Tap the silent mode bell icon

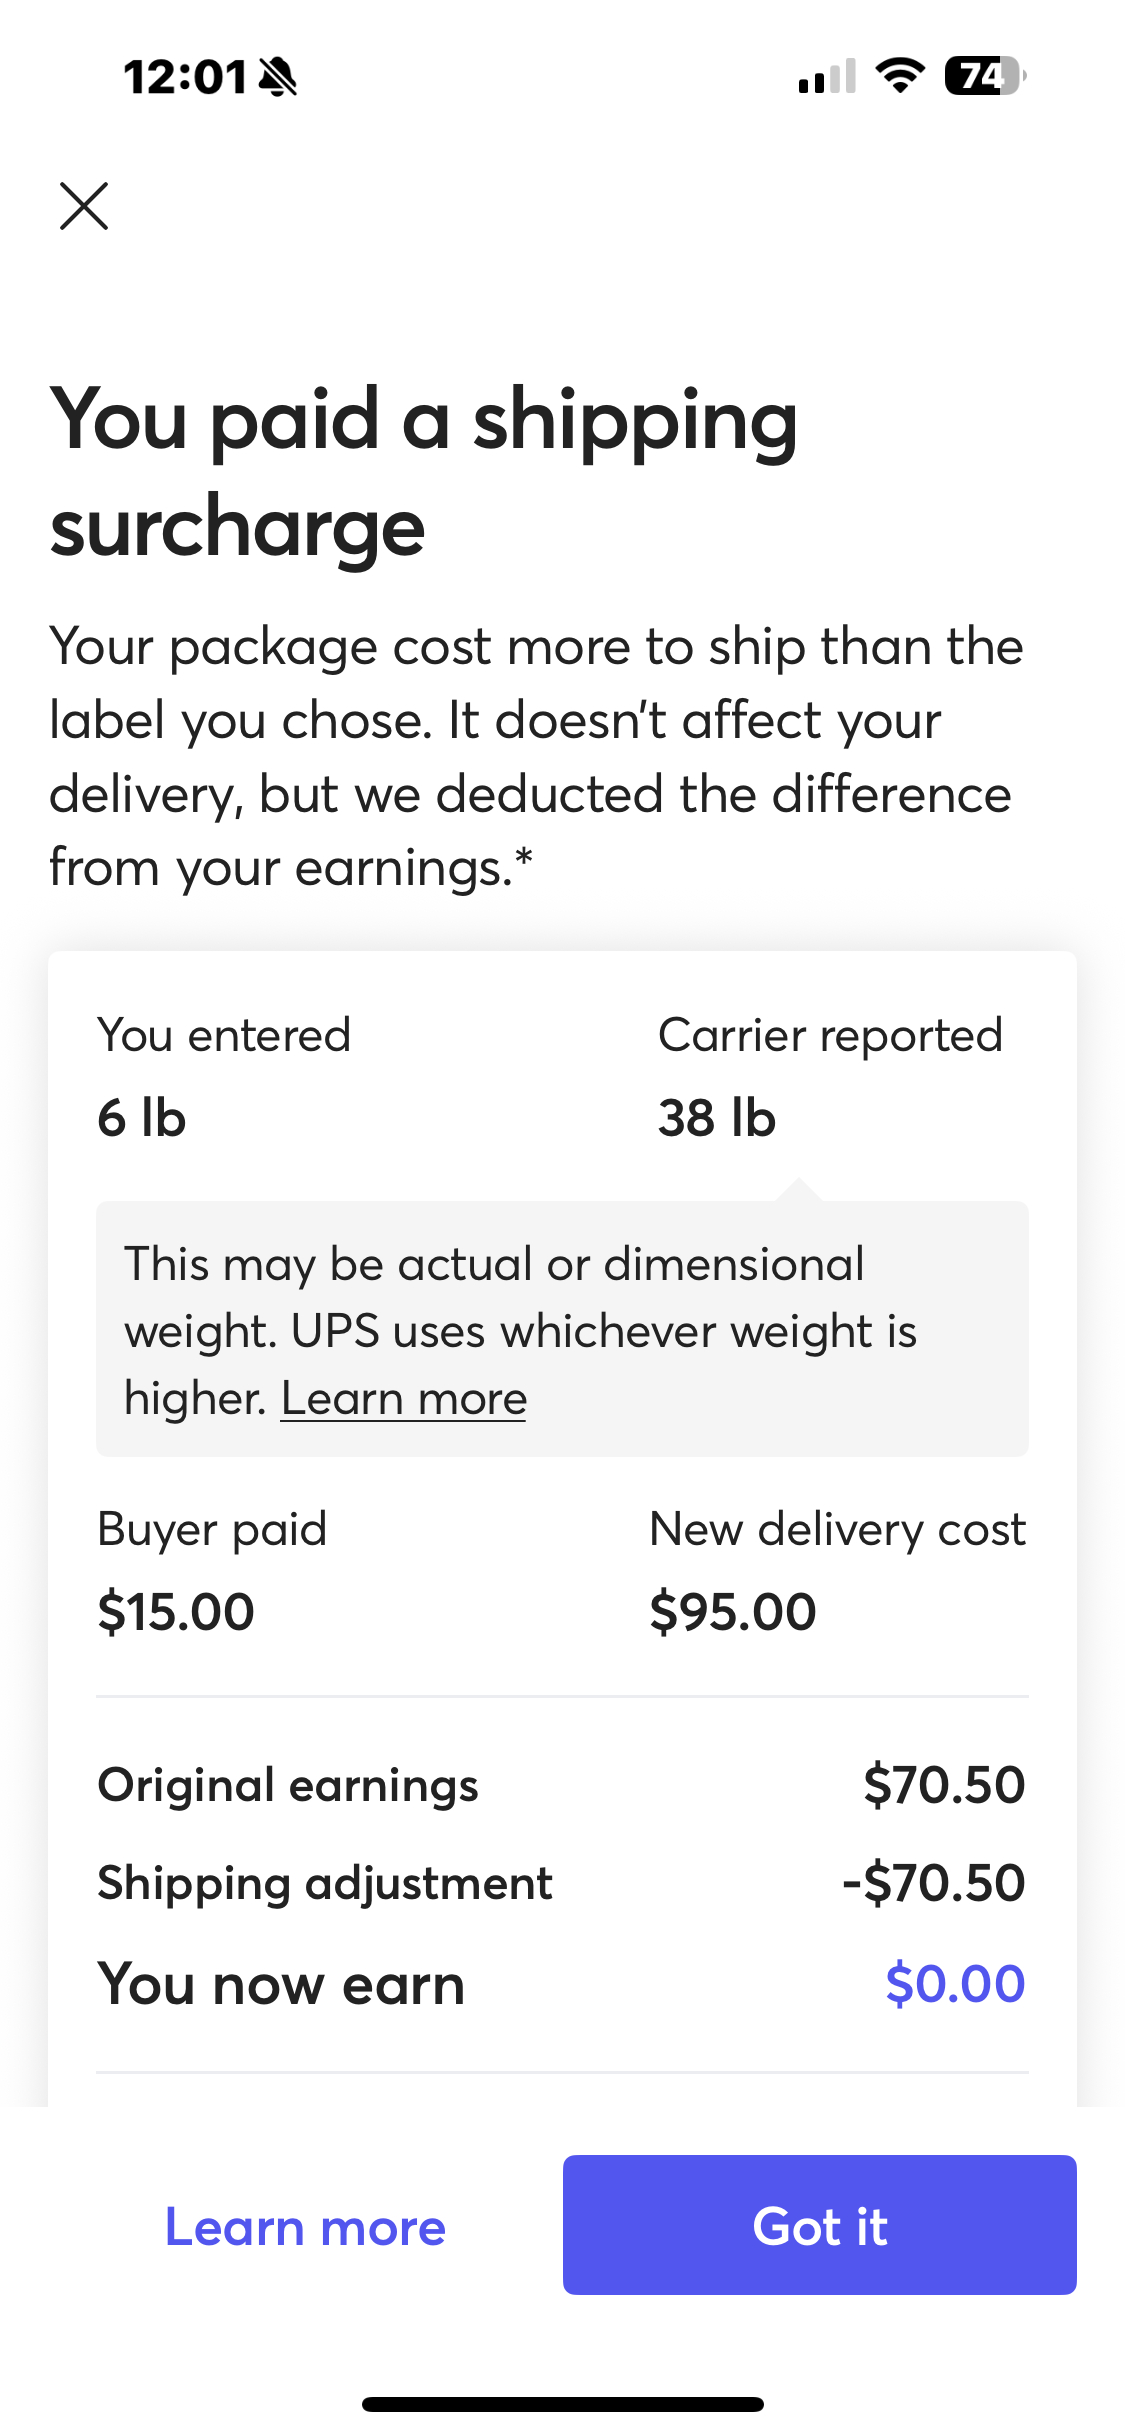coord(278,77)
